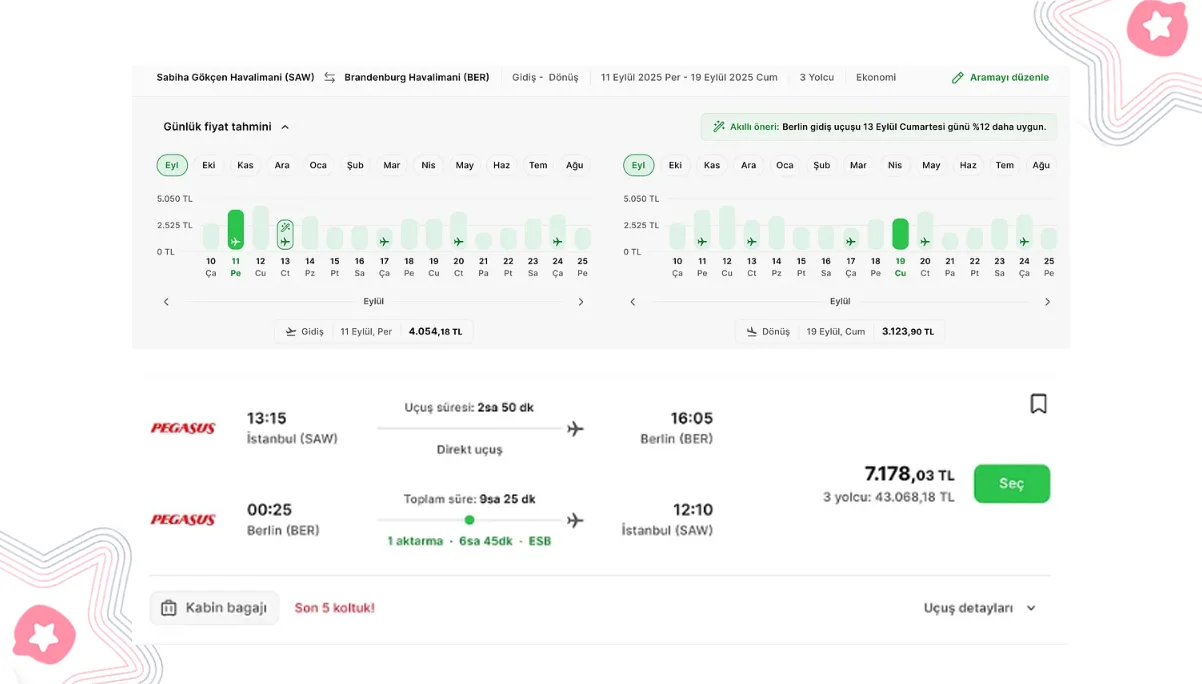The image size is (1202, 684).
Task: Select Eki month tab in return chart
Action: 675,165
